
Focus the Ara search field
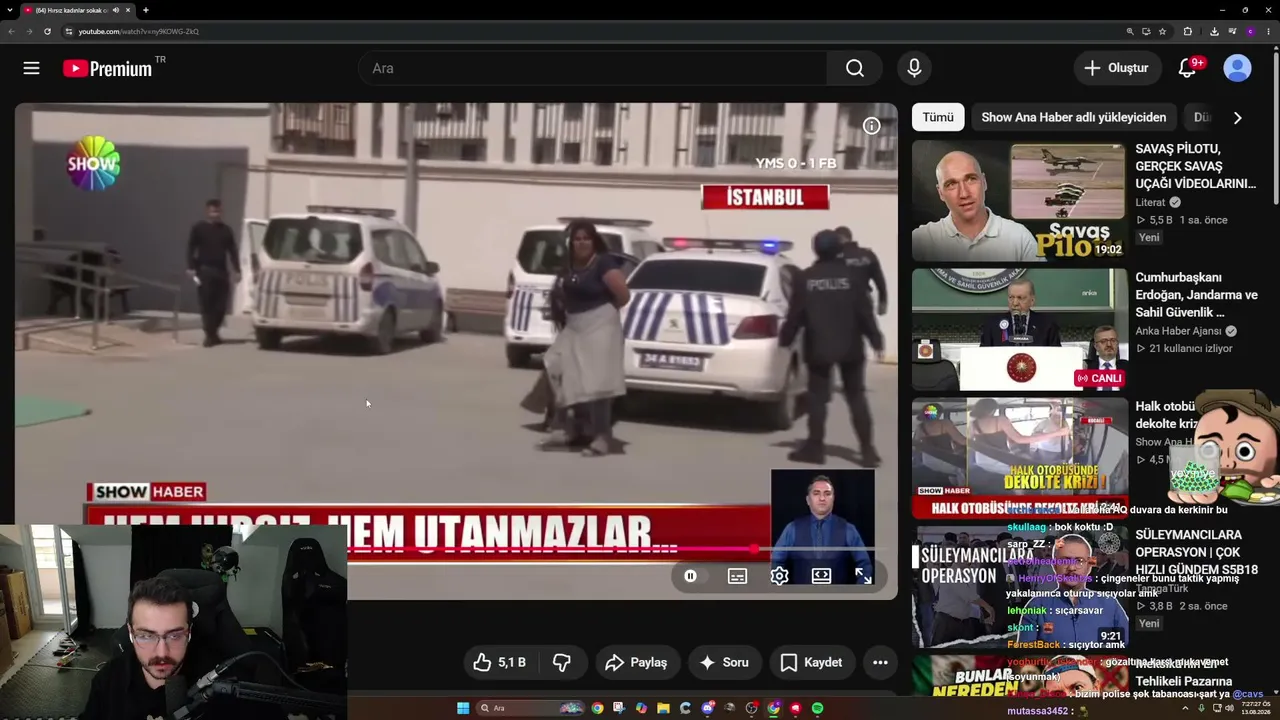592,68
